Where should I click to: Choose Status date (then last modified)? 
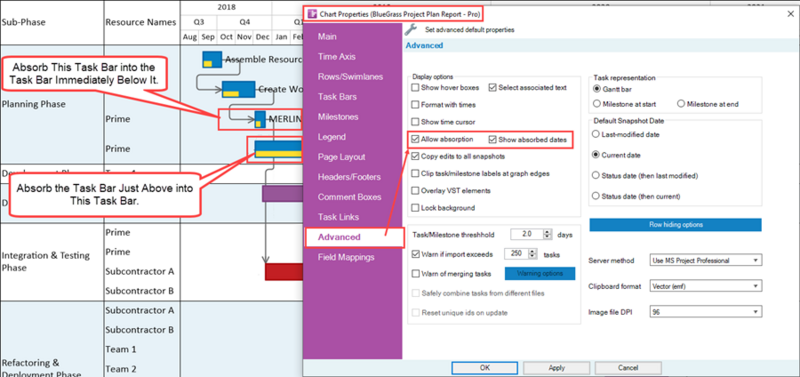(596, 175)
